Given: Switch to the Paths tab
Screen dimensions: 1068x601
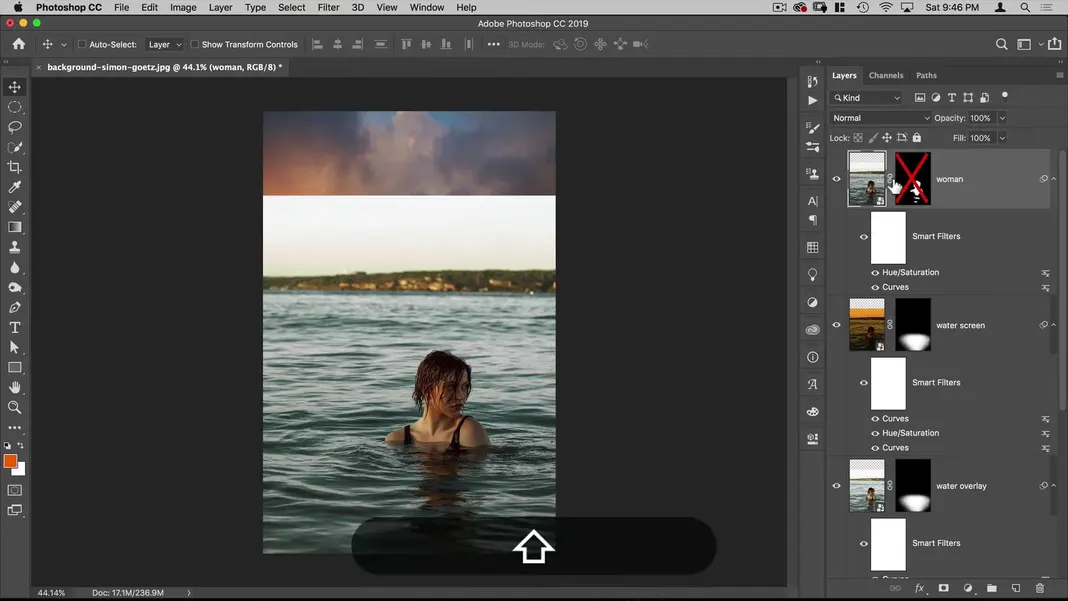Looking at the screenshot, I should [x=926, y=76].
